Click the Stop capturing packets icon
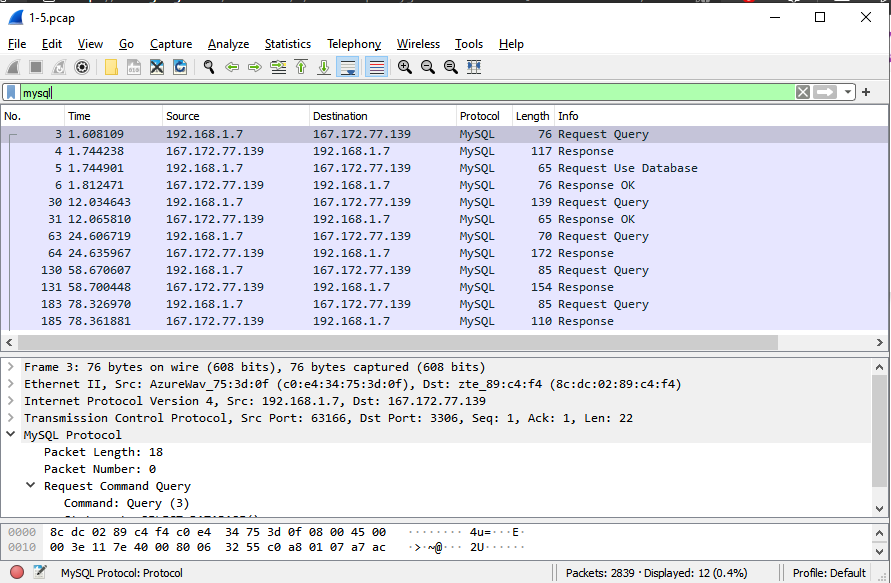Image resolution: width=891 pixels, height=583 pixels. (x=36, y=67)
